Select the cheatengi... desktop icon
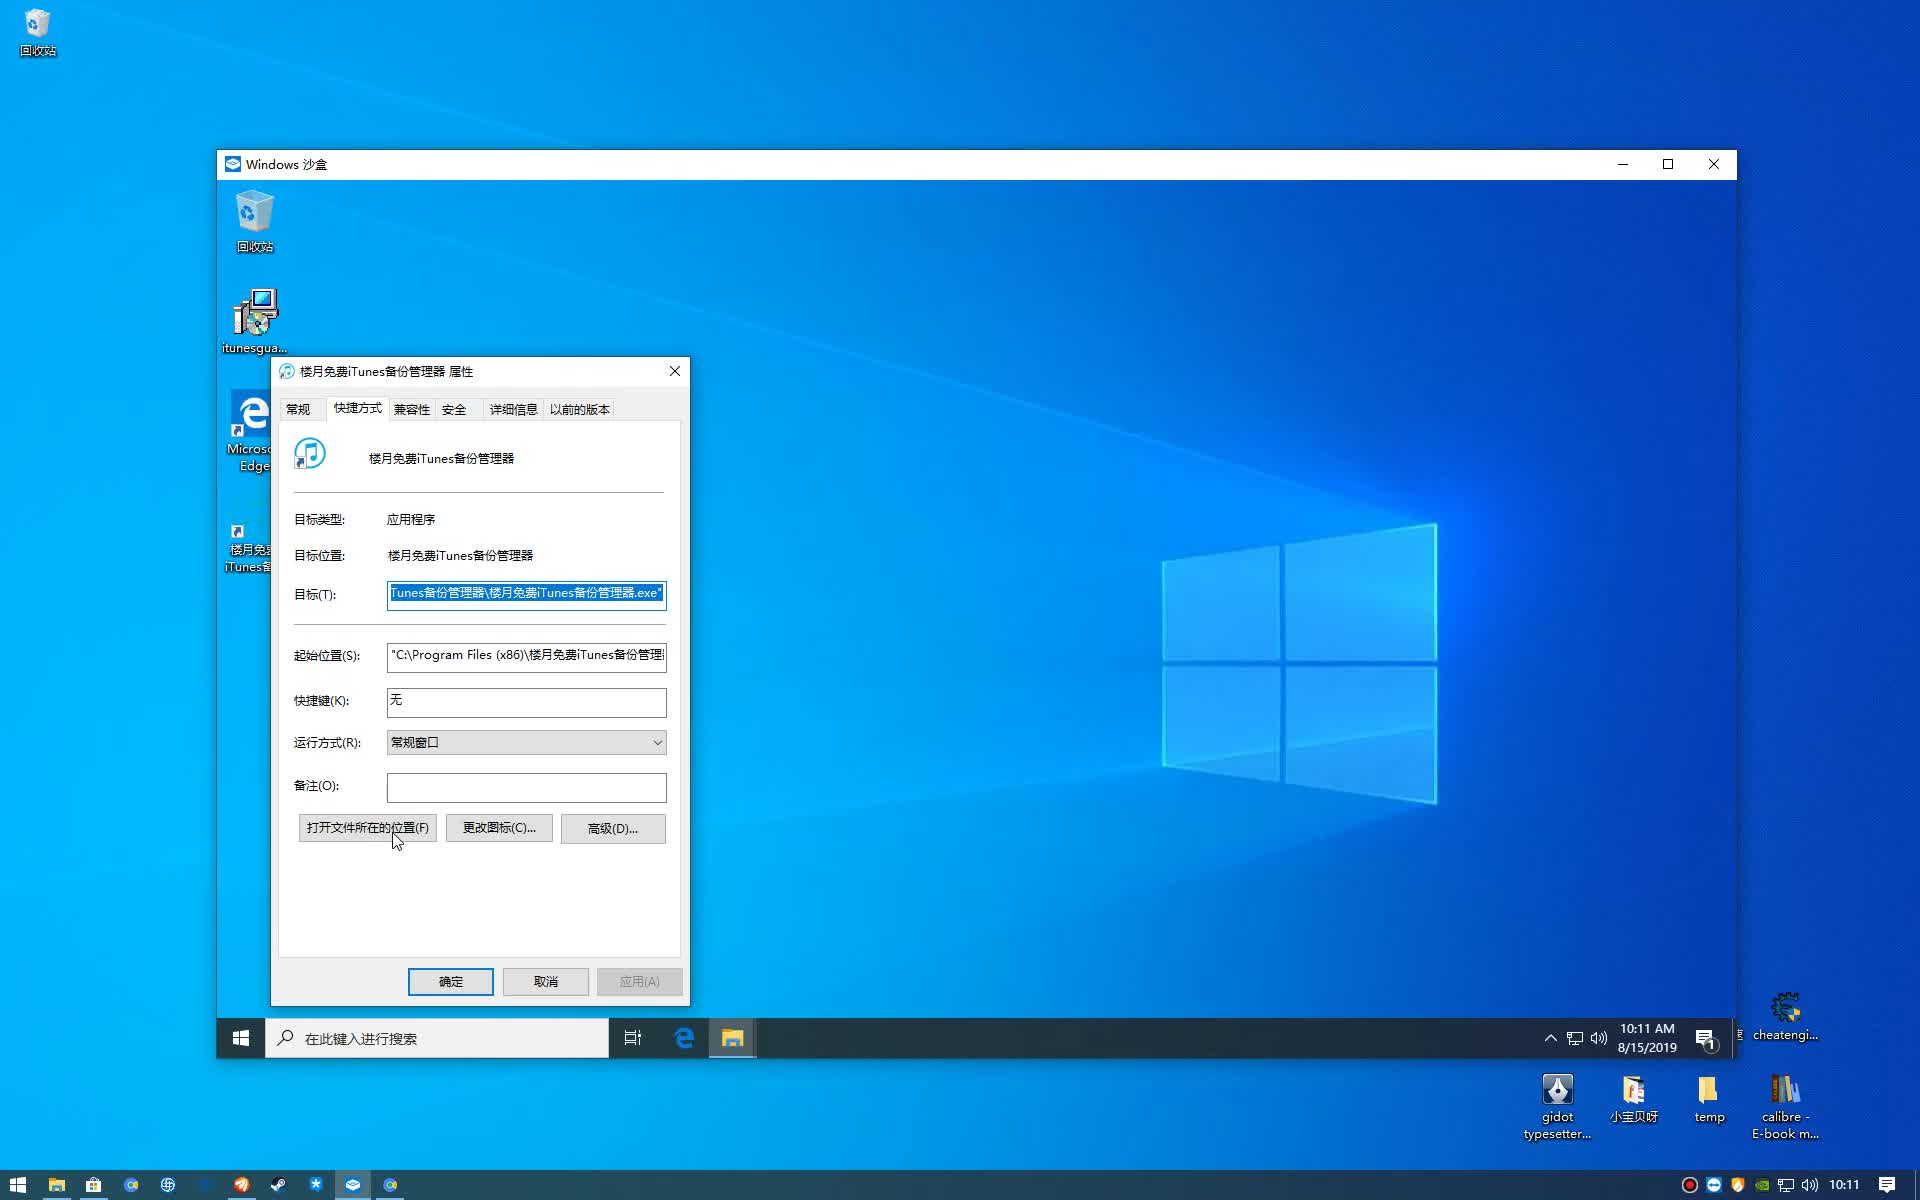Screen dimensions: 1920x1200 [1785, 1016]
